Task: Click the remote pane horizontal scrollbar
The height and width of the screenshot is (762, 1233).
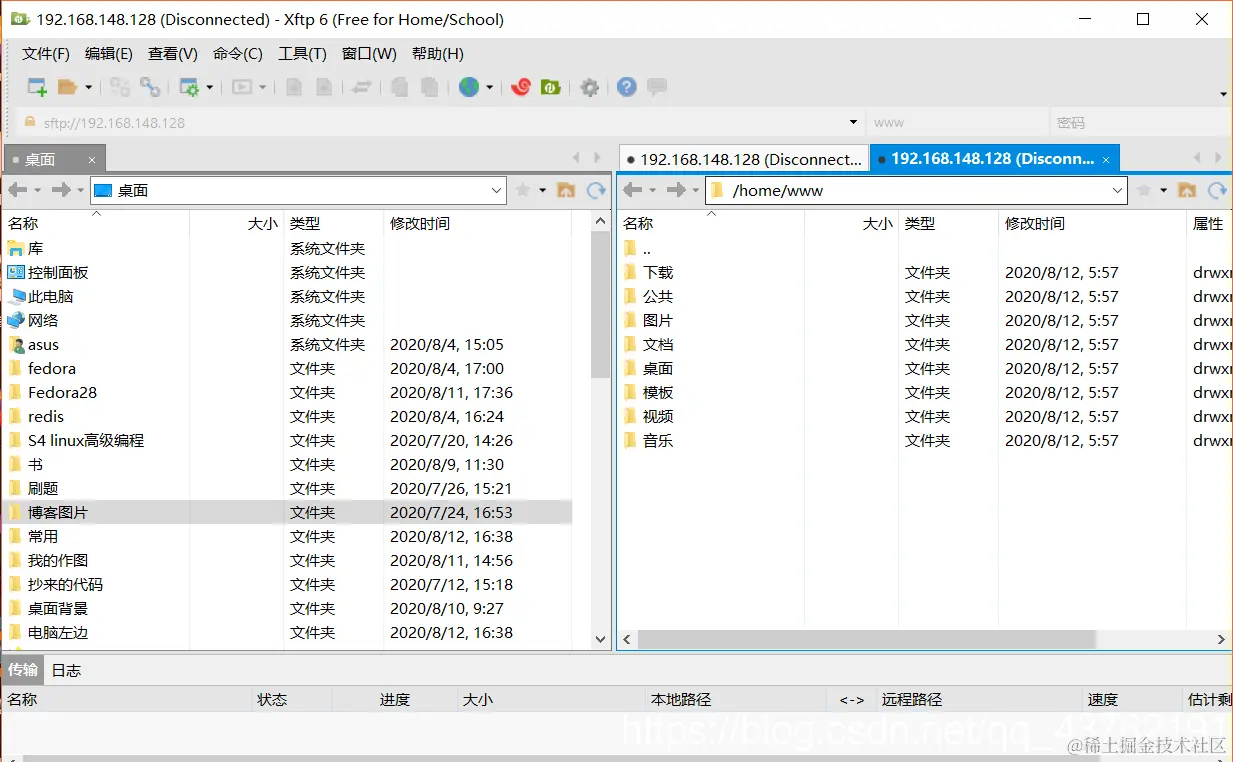Action: [x=866, y=639]
